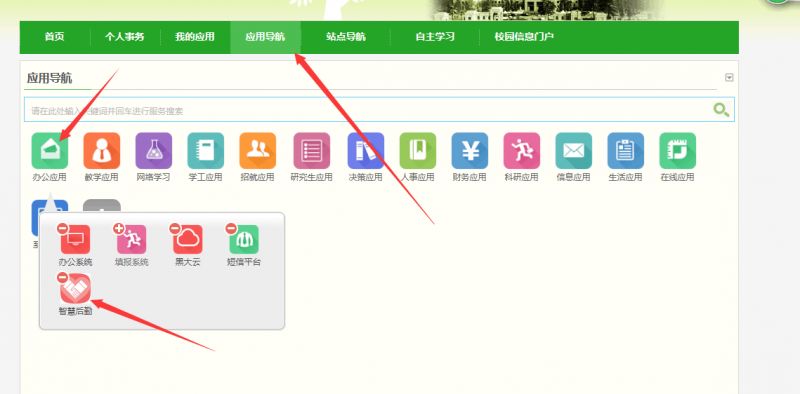Go to the 首页 tab
Viewport: 800px width, 394px height.
pyautogui.click(x=55, y=37)
